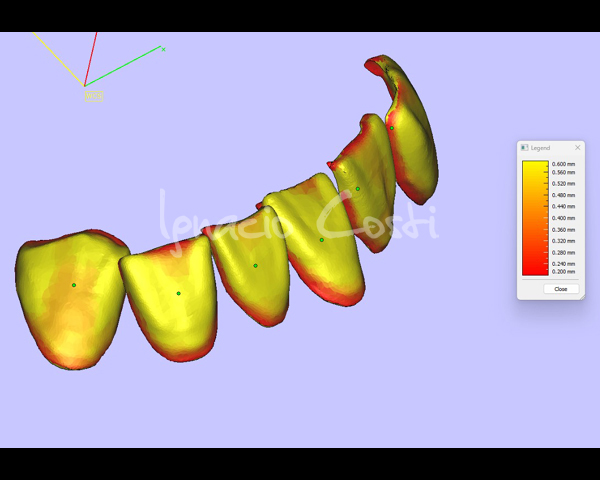Click the 0.400 mm legend label

[563, 218]
